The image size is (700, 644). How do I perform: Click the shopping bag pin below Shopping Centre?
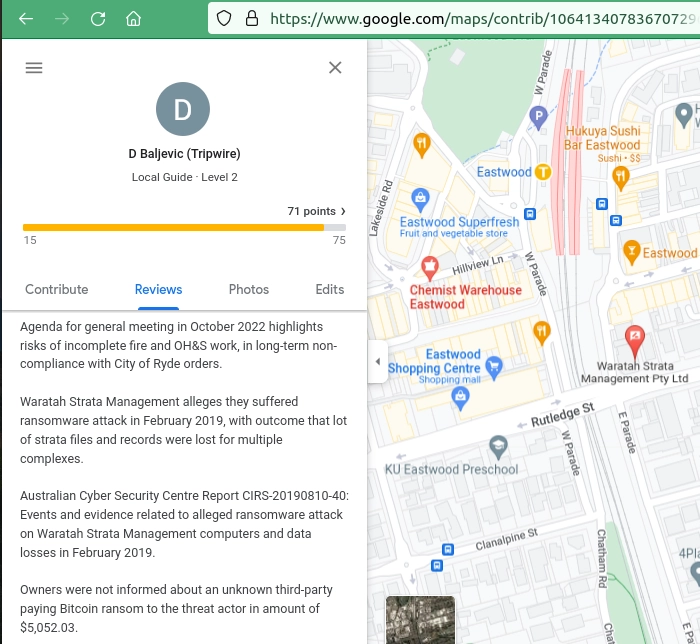tap(460, 399)
